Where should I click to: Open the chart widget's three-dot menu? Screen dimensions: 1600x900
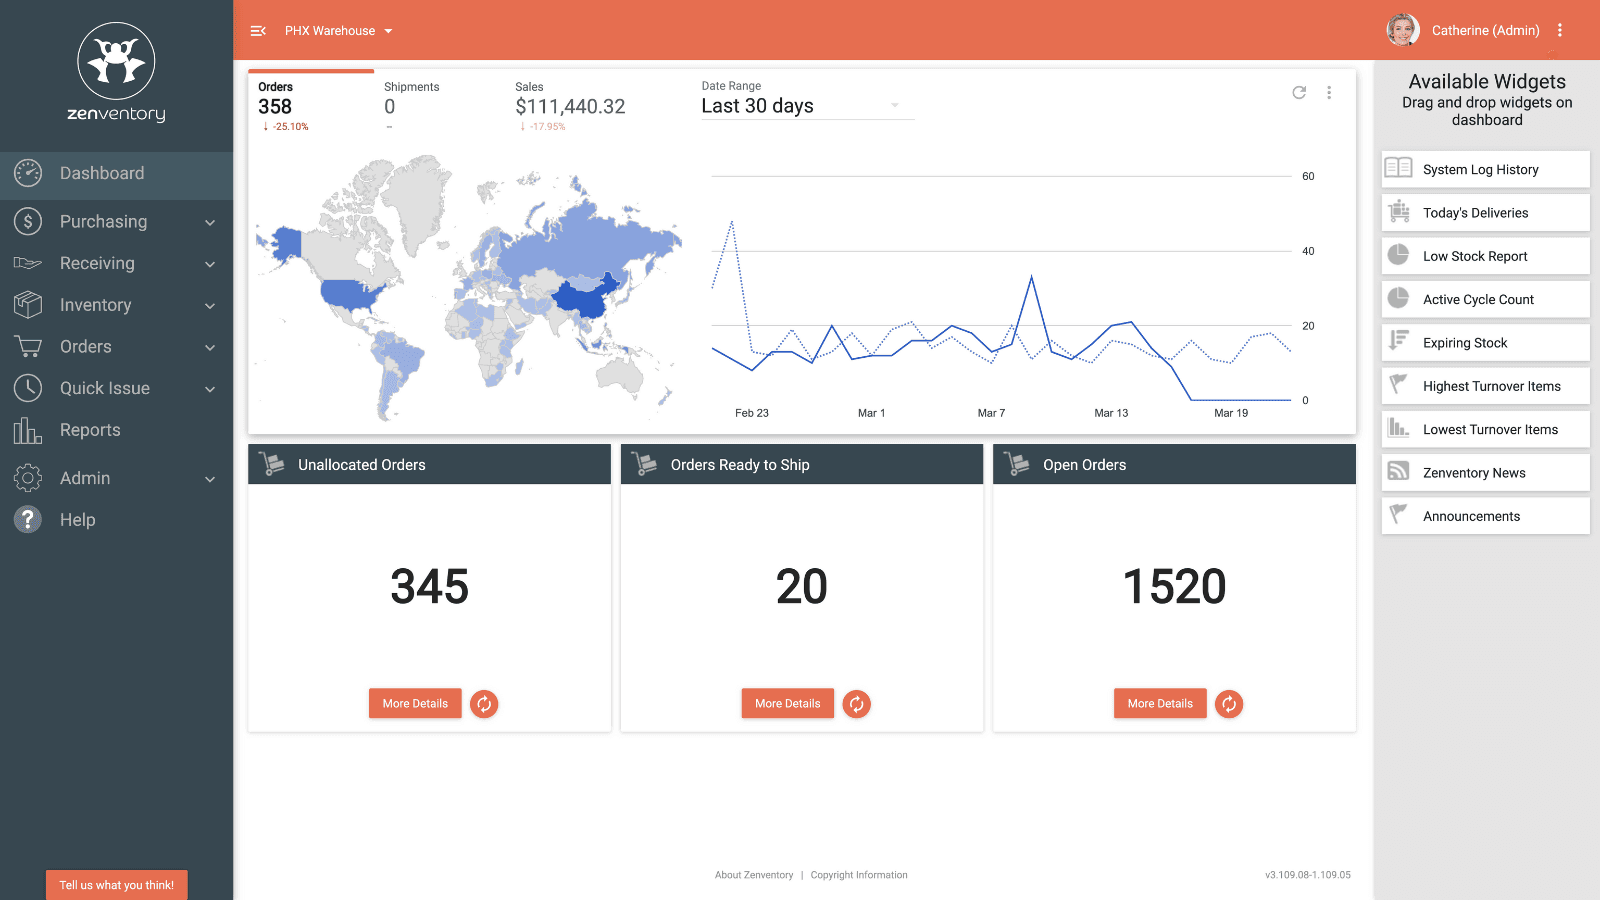[1329, 92]
